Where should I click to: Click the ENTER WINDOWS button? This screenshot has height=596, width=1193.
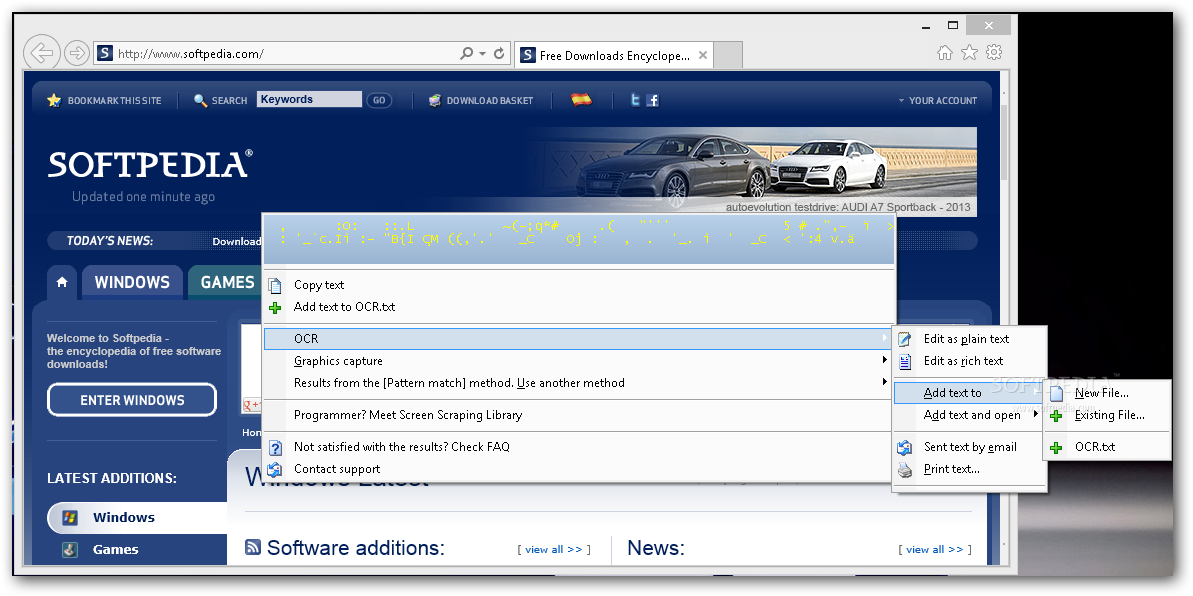pos(132,400)
